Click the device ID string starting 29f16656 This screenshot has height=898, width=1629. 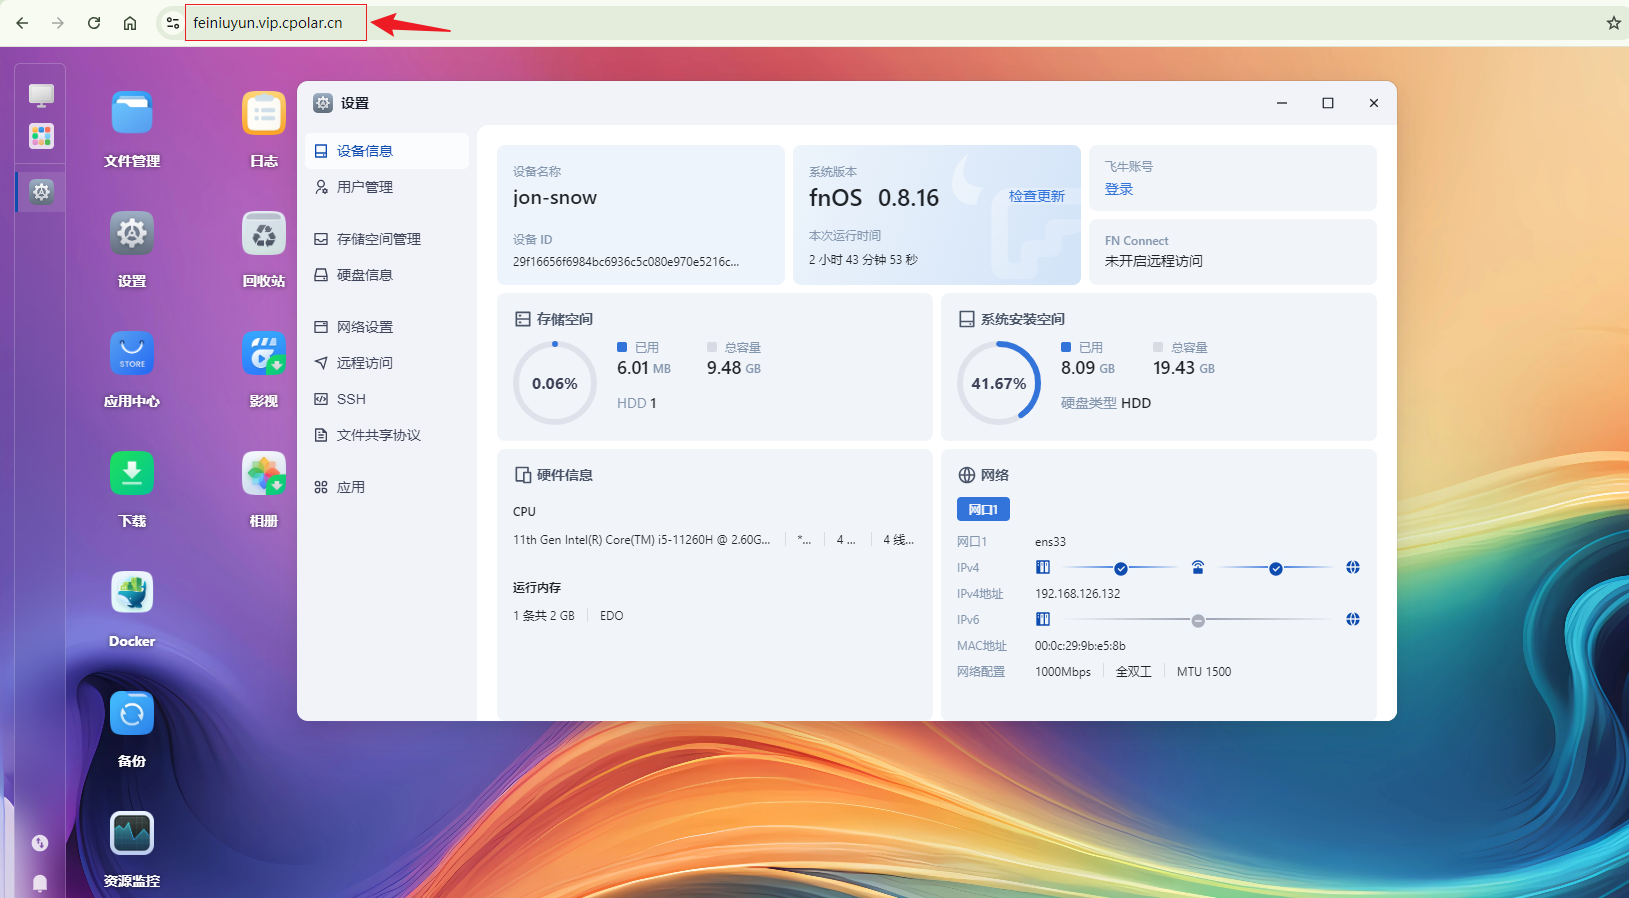pos(626,262)
